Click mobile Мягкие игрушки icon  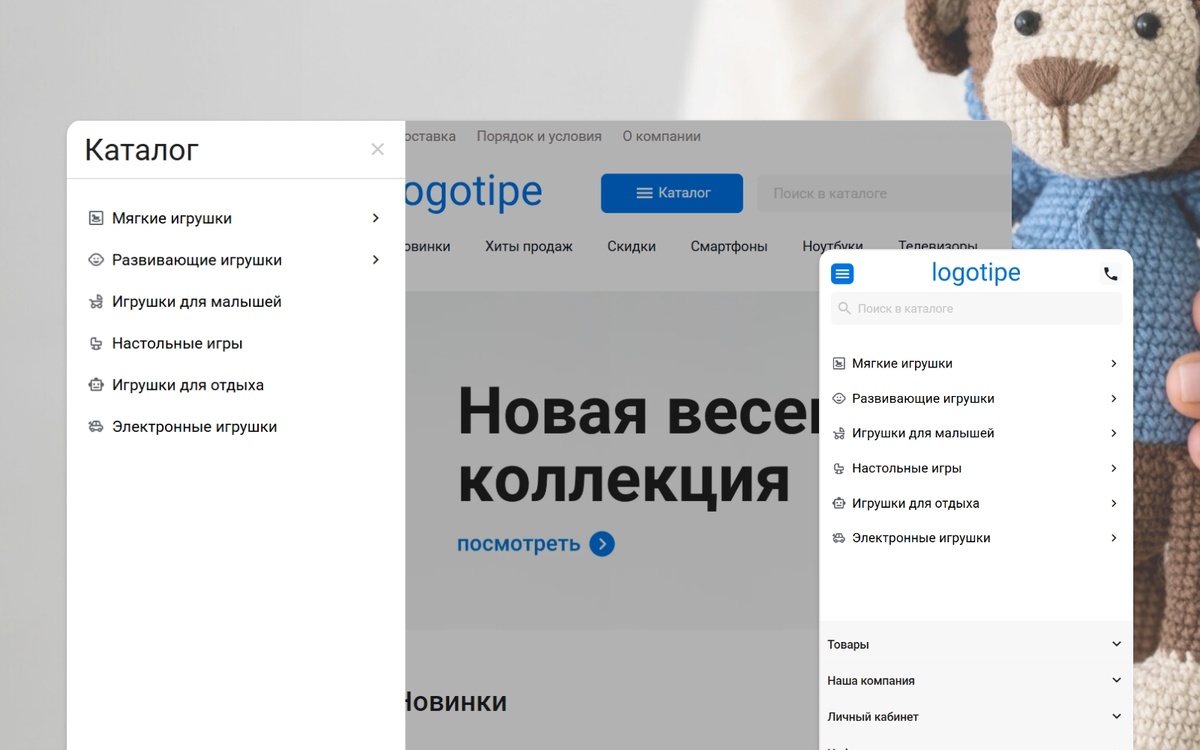839,364
